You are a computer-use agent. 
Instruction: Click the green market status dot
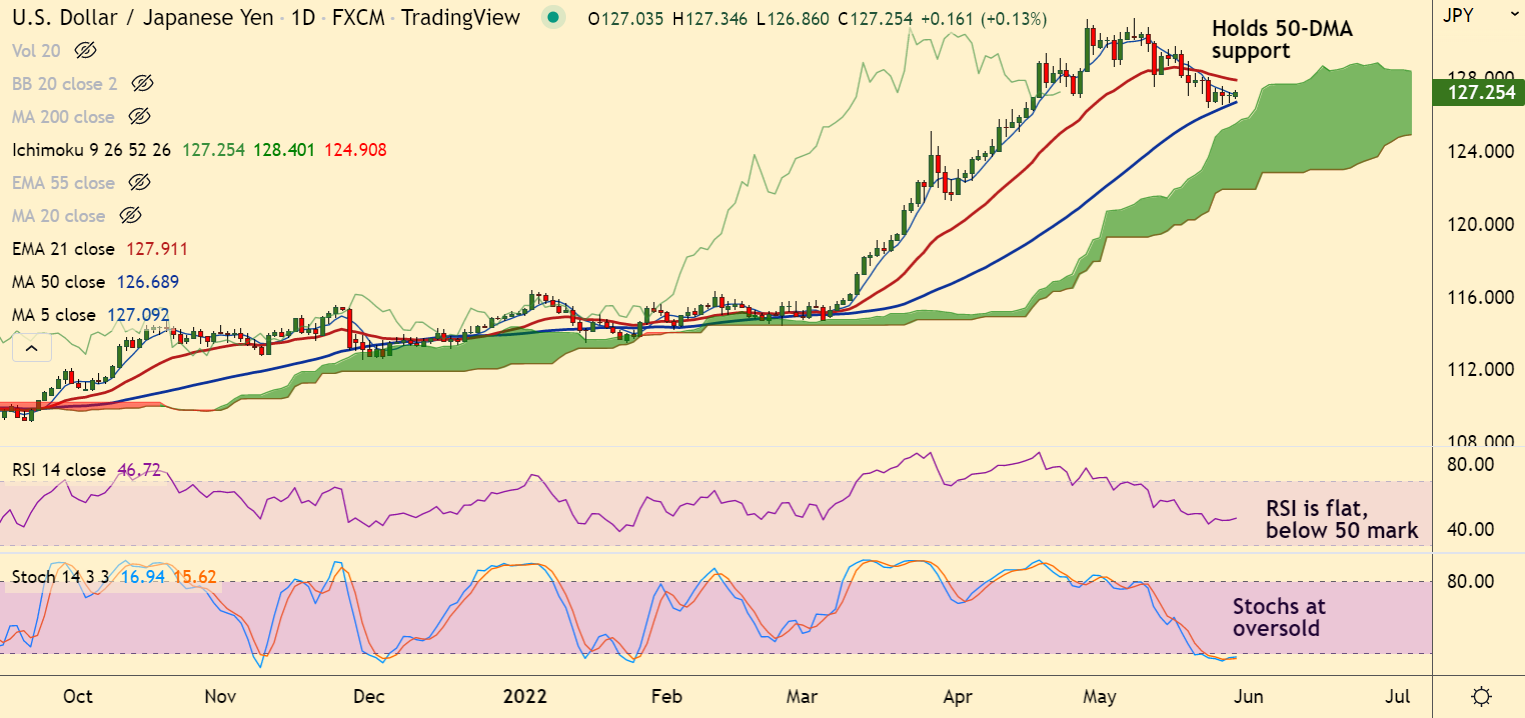tap(553, 18)
